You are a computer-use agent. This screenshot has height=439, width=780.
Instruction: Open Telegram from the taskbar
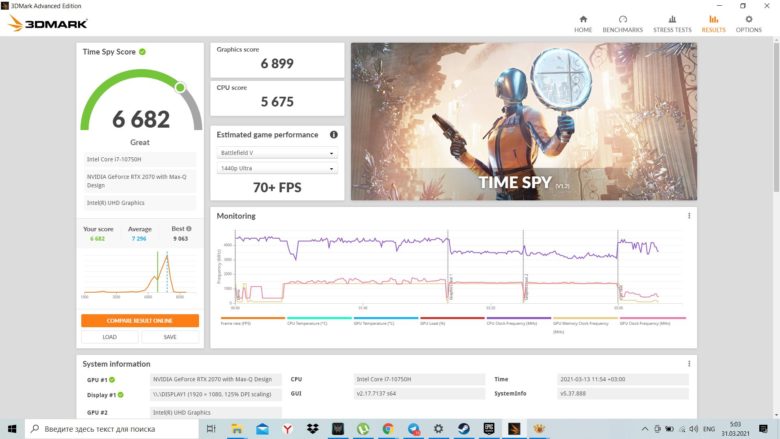point(413,429)
